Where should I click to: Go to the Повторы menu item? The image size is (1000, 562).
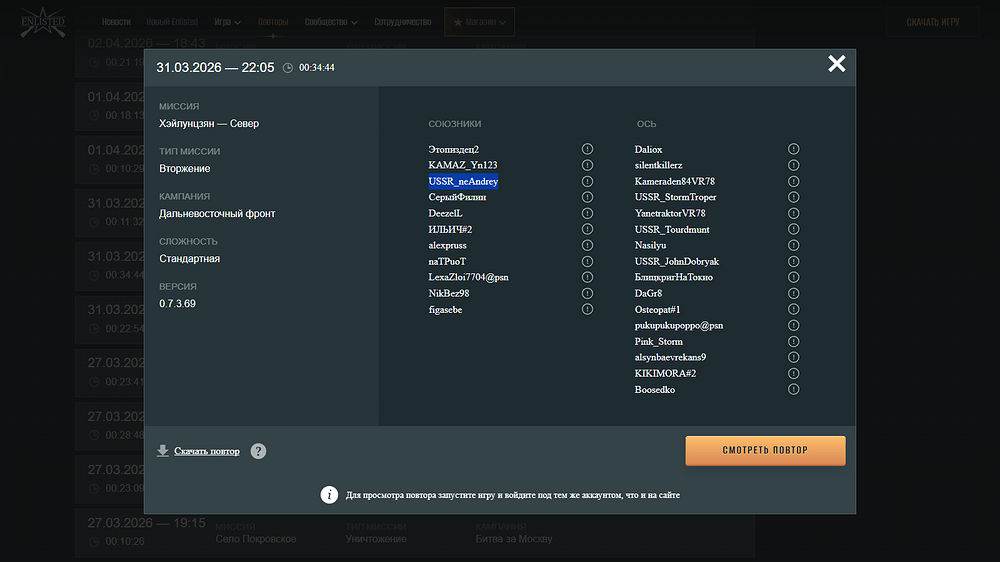pos(273,21)
